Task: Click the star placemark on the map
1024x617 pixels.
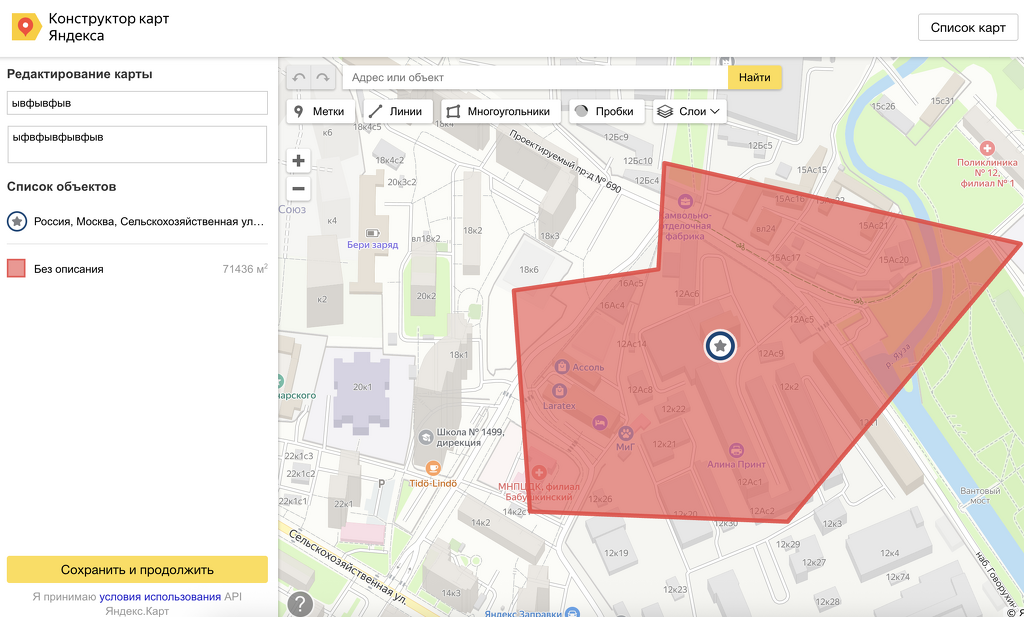Action: tap(720, 345)
